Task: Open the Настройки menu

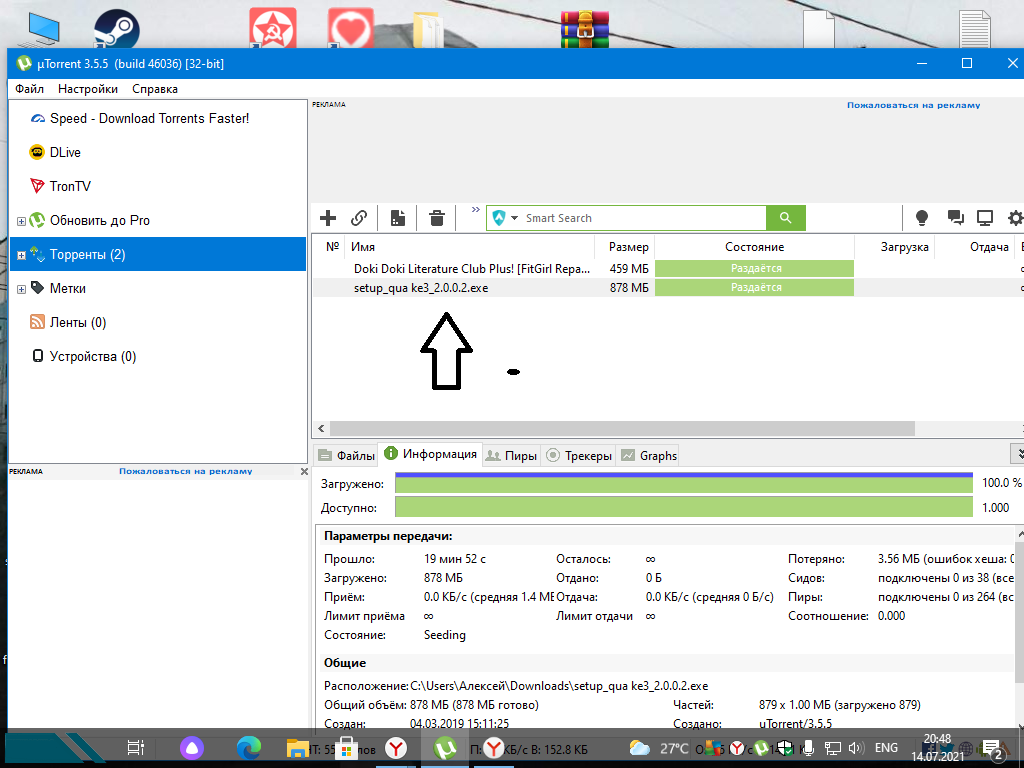Action: [88, 89]
